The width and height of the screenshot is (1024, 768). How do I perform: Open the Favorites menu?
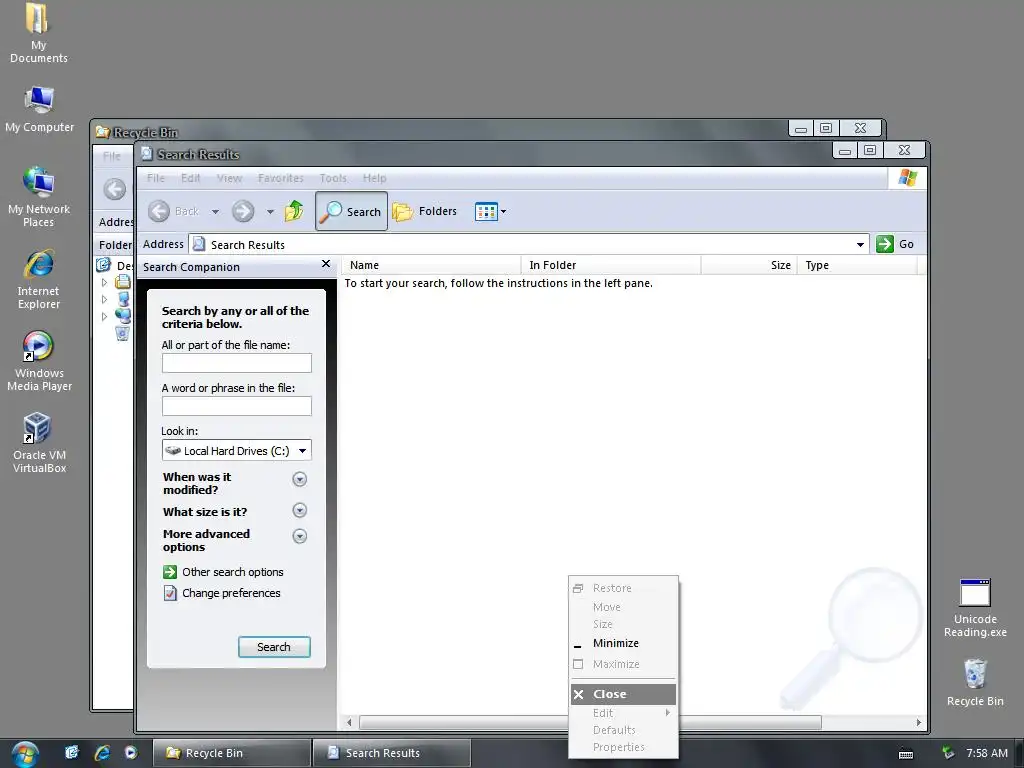[x=281, y=178]
